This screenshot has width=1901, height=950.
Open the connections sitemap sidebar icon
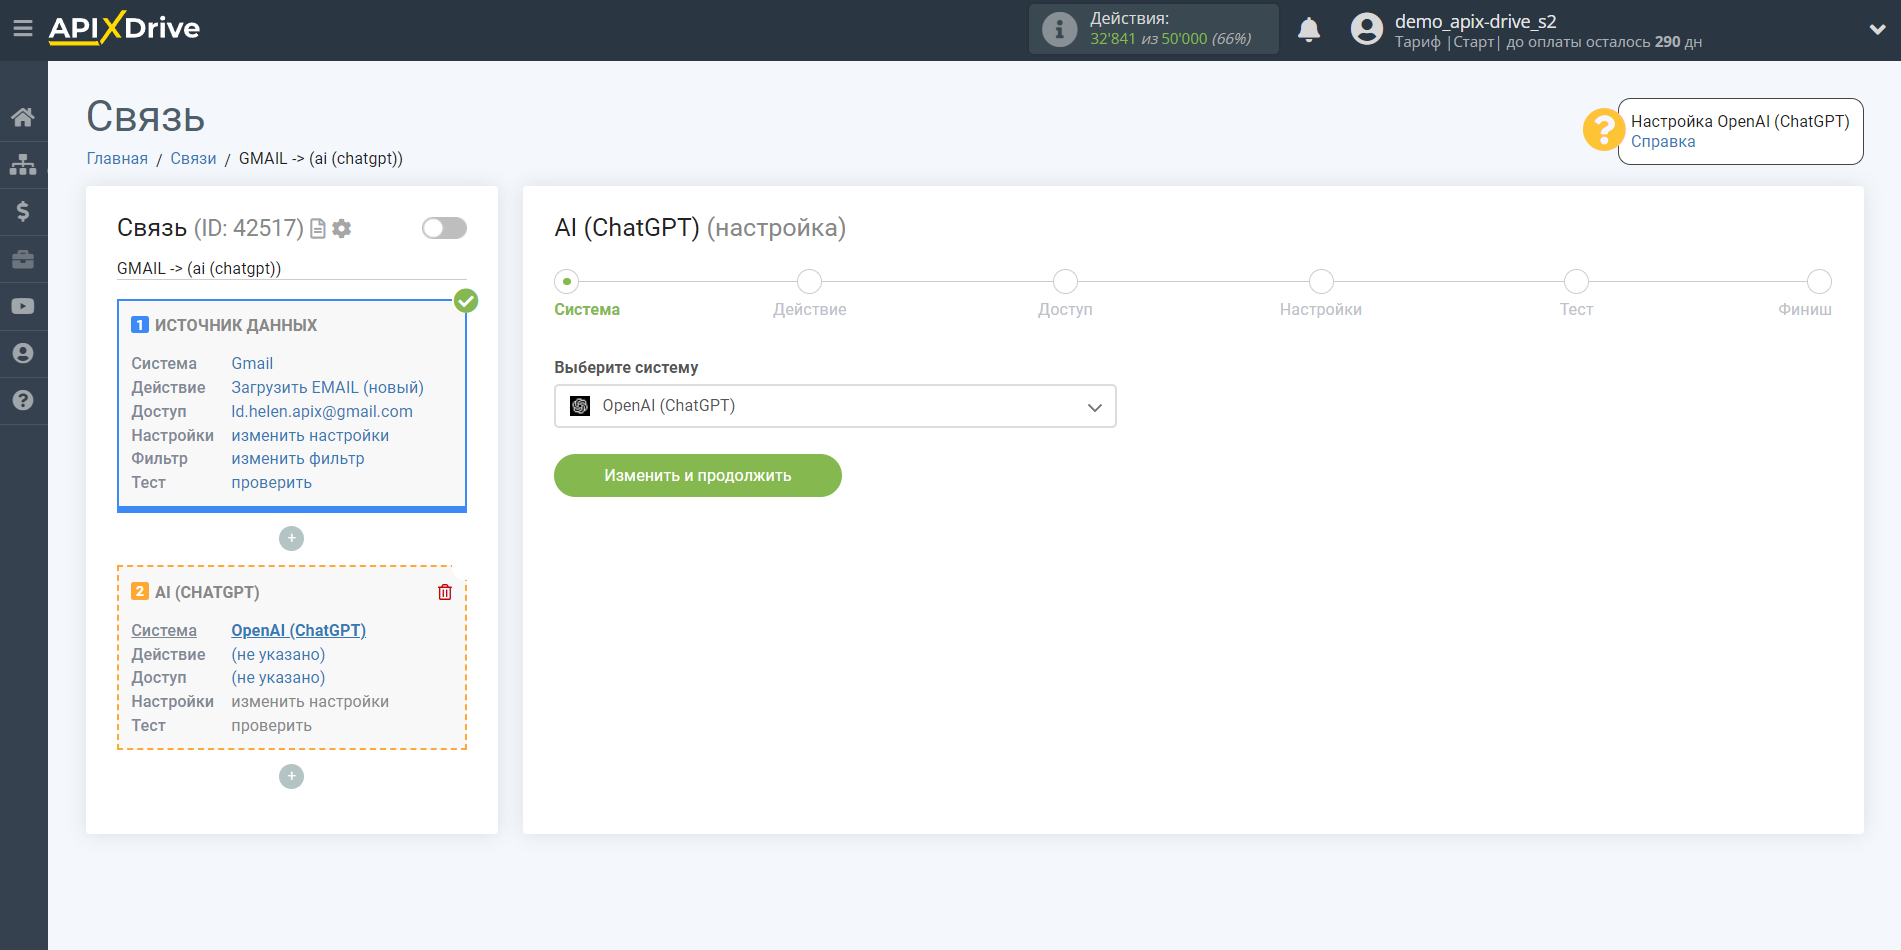[x=23, y=164]
